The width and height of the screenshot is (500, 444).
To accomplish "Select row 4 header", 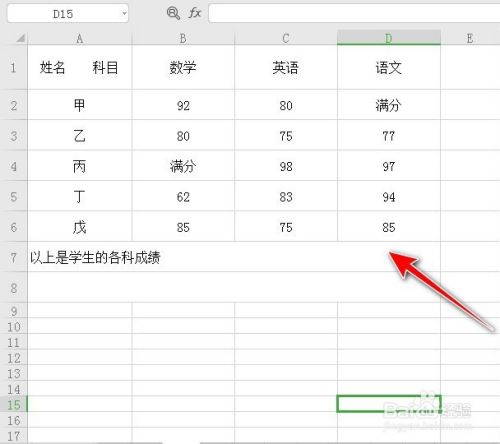I will [x=14, y=166].
